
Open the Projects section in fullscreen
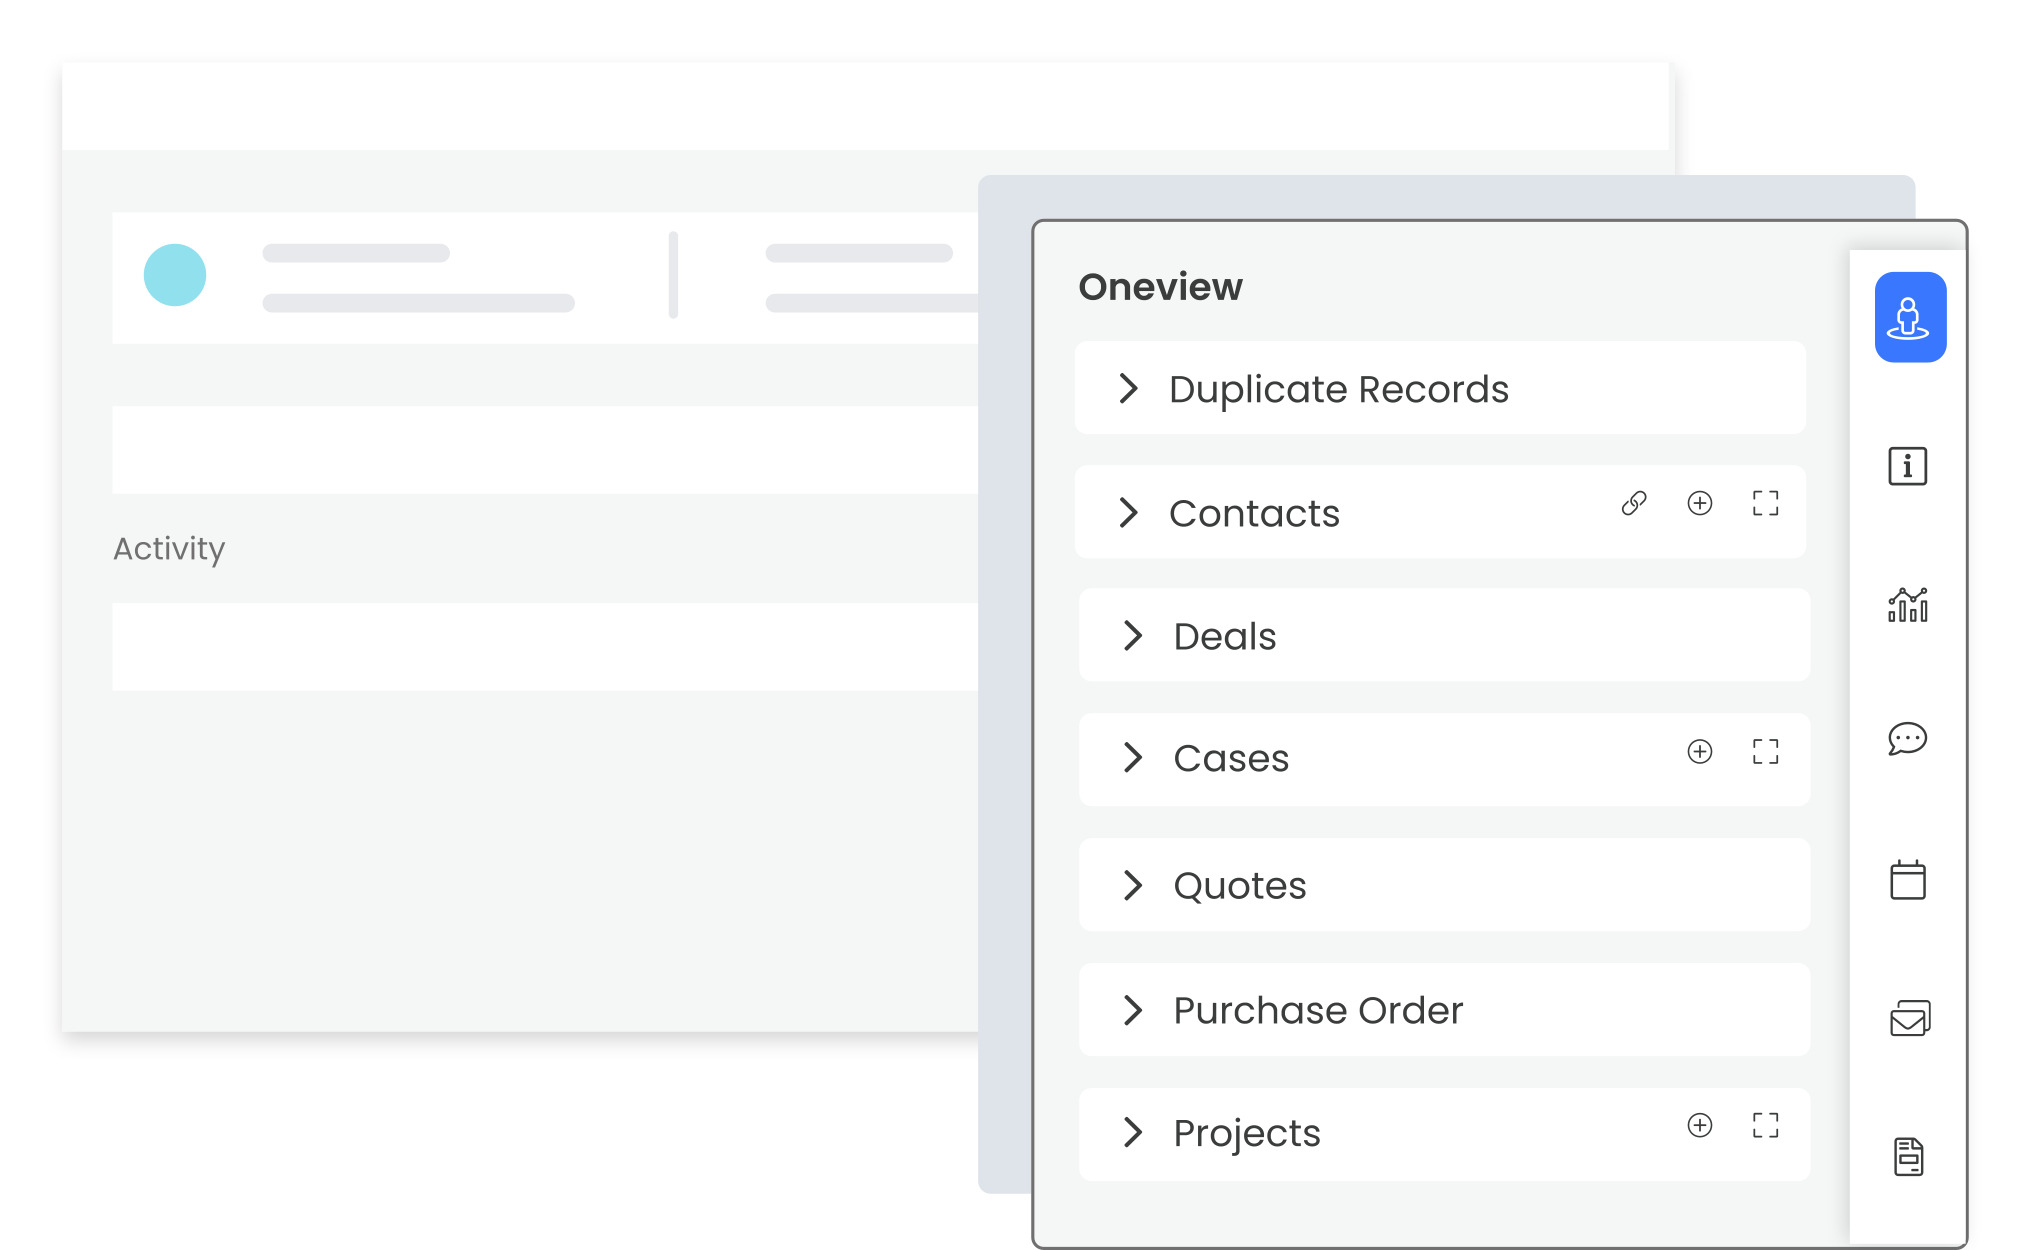pos(1765,1125)
